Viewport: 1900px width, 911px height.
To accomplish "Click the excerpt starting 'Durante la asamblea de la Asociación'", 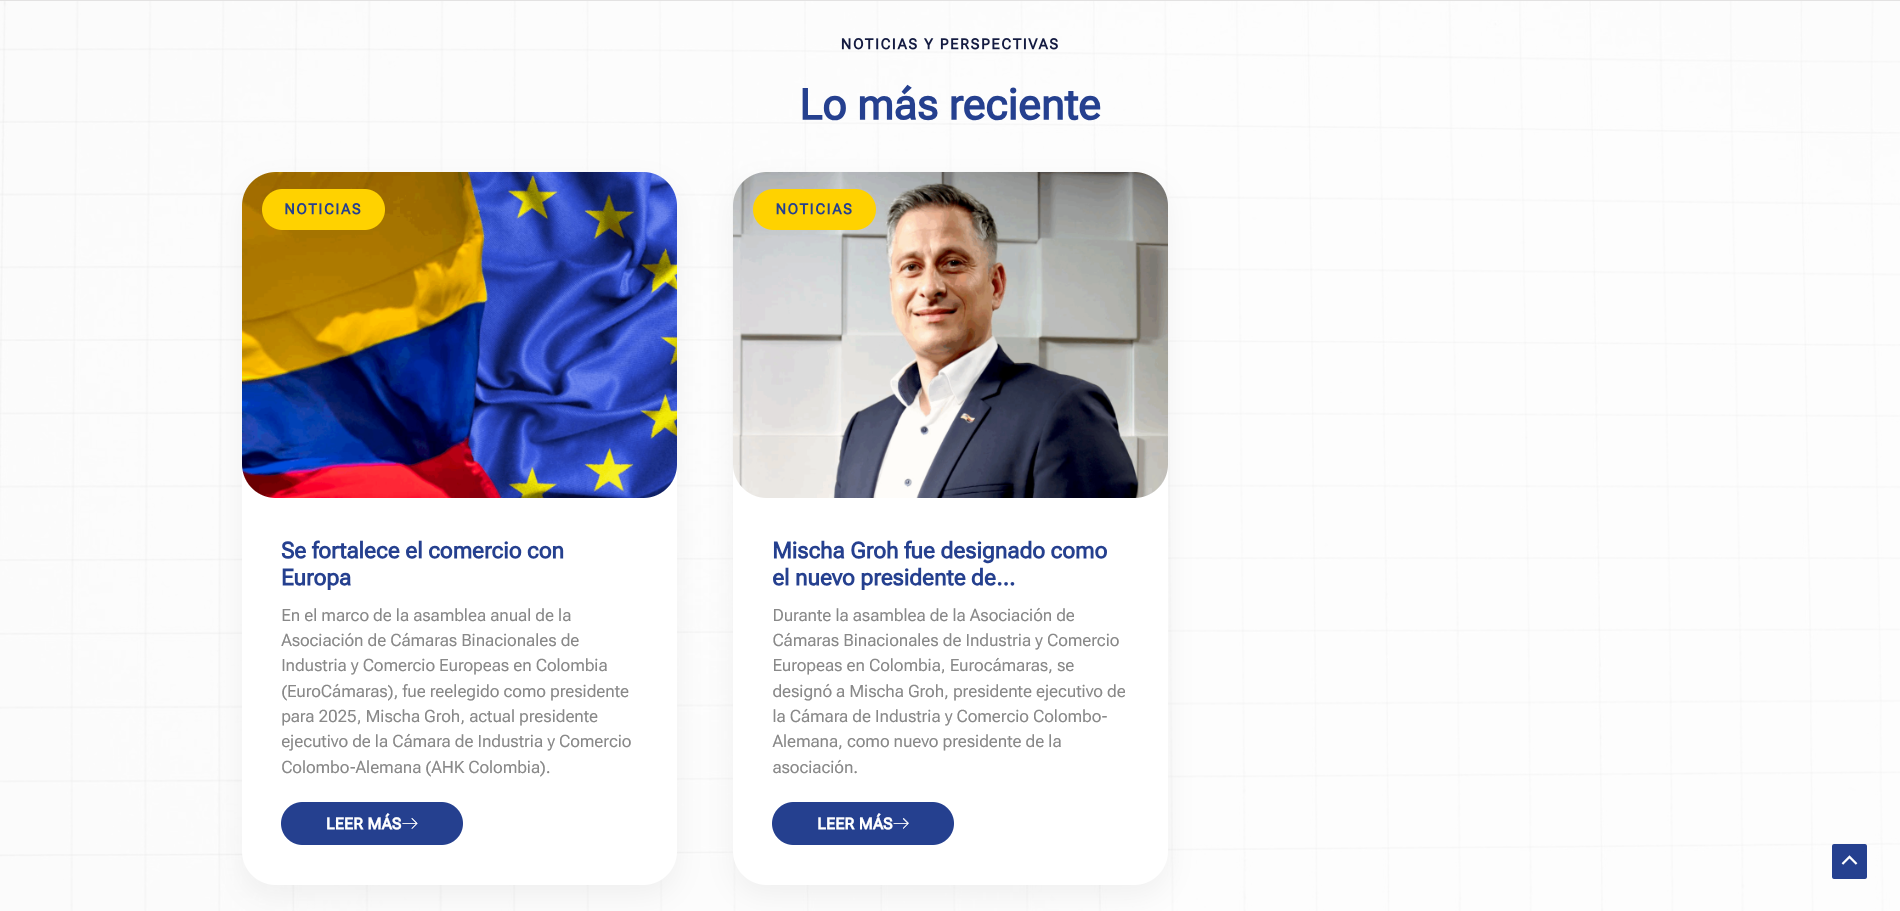I will pyautogui.click(x=949, y=691).
